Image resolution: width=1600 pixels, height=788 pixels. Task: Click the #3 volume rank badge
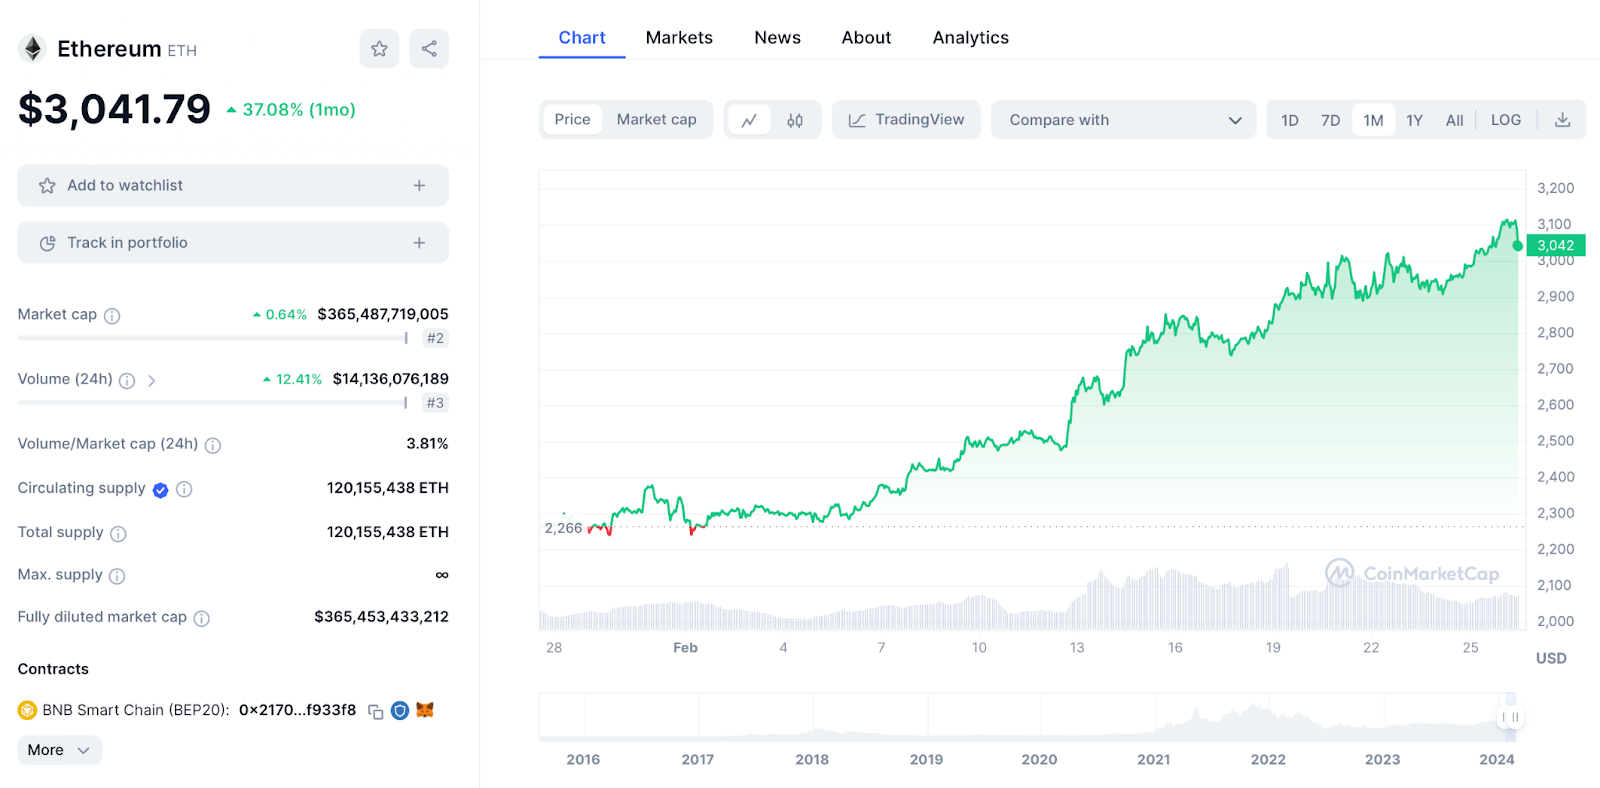click(x=435, y=403)
